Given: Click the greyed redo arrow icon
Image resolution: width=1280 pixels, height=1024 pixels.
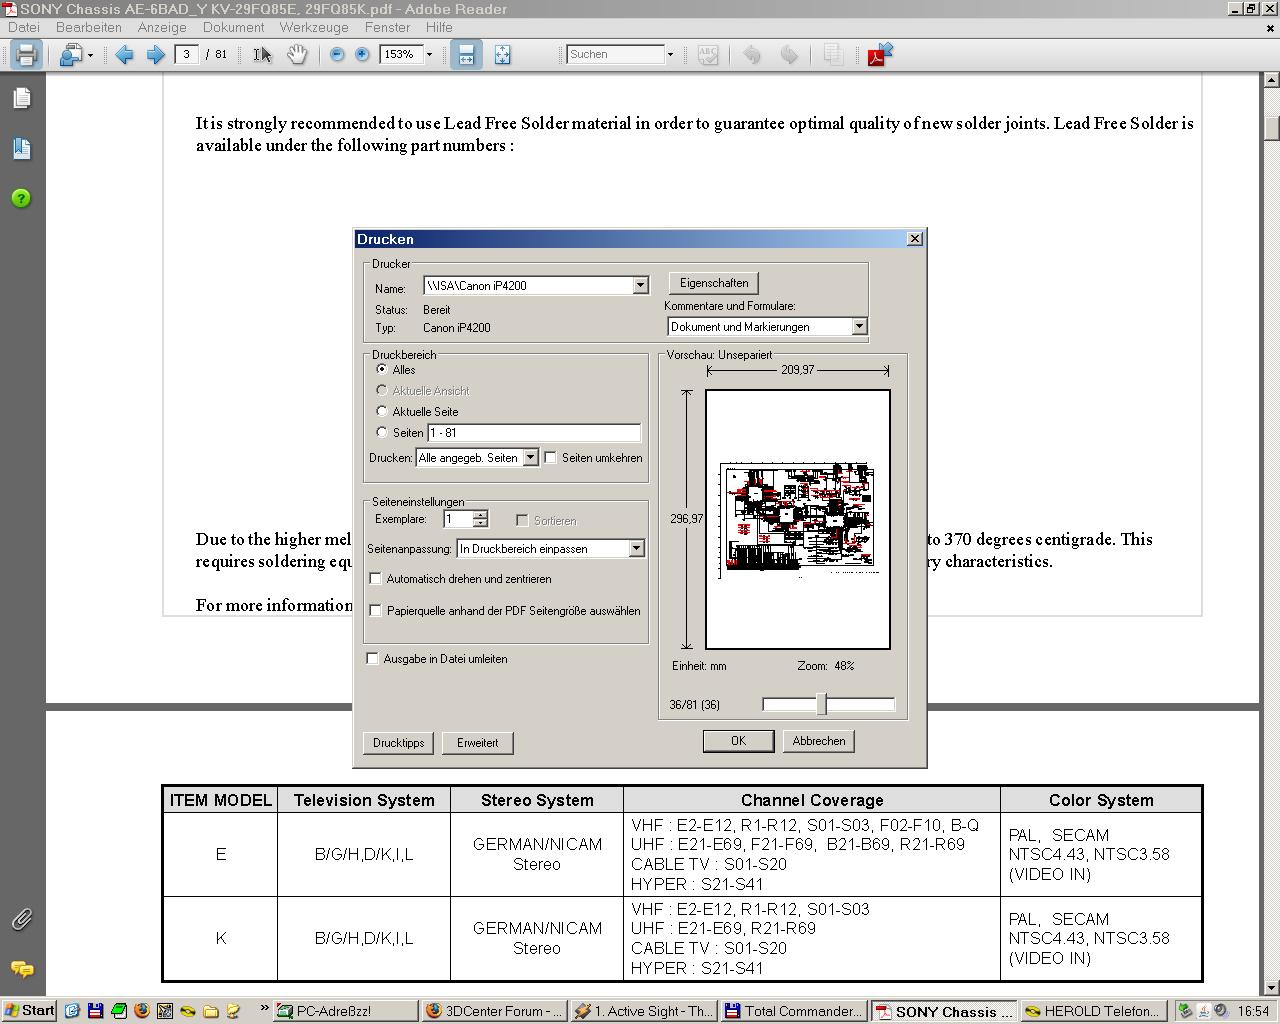Looking at the screenshot, I should 789,55.
